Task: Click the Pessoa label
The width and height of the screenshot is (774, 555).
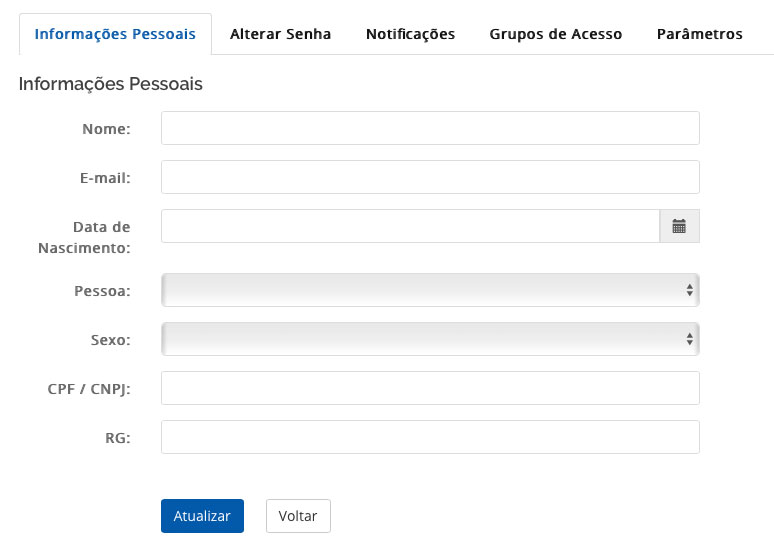Action: pyautogui.click(x=102, y=291)
